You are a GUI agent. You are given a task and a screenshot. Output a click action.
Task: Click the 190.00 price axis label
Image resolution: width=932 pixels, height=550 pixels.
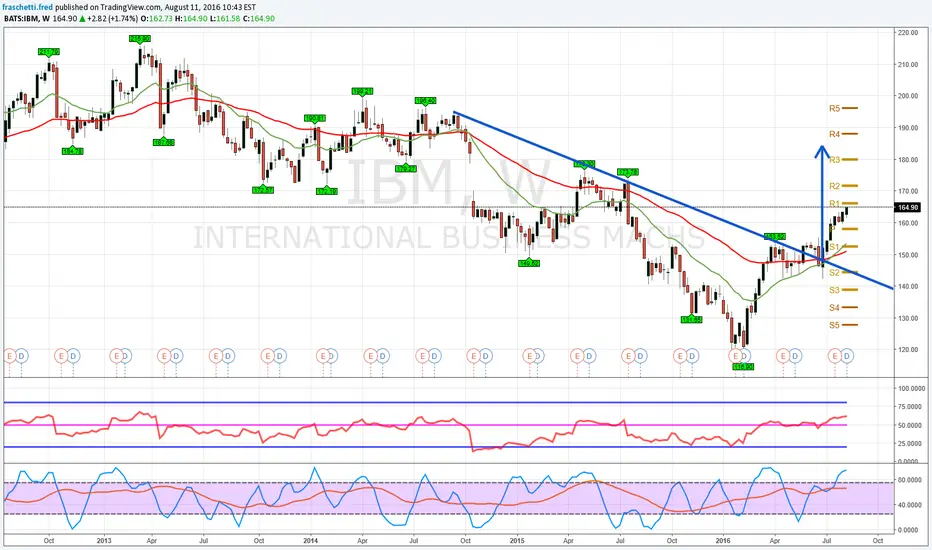pyautogui.click(x=908, y=128)
